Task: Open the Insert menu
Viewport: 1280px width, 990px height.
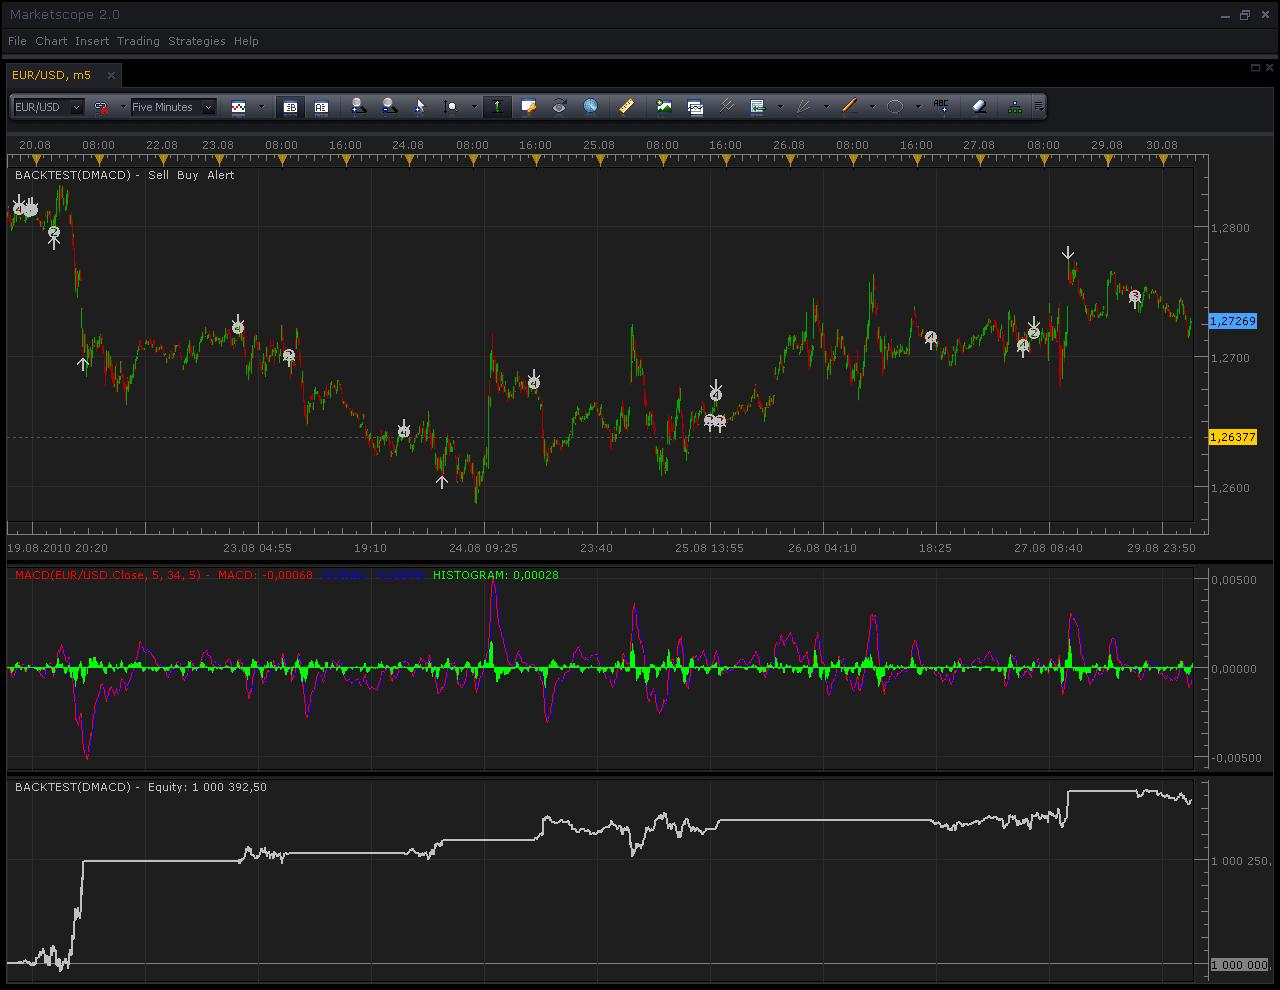Action: point(92,41)
